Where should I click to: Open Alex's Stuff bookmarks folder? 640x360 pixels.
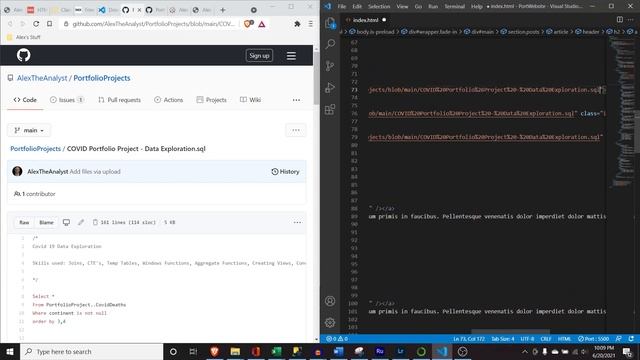(x=24, y=37)
